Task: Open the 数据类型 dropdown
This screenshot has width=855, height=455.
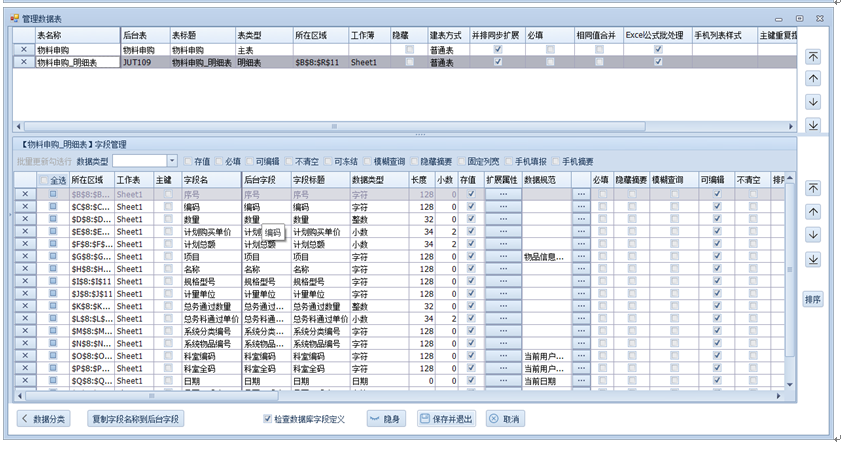Action: pos(172,161)
